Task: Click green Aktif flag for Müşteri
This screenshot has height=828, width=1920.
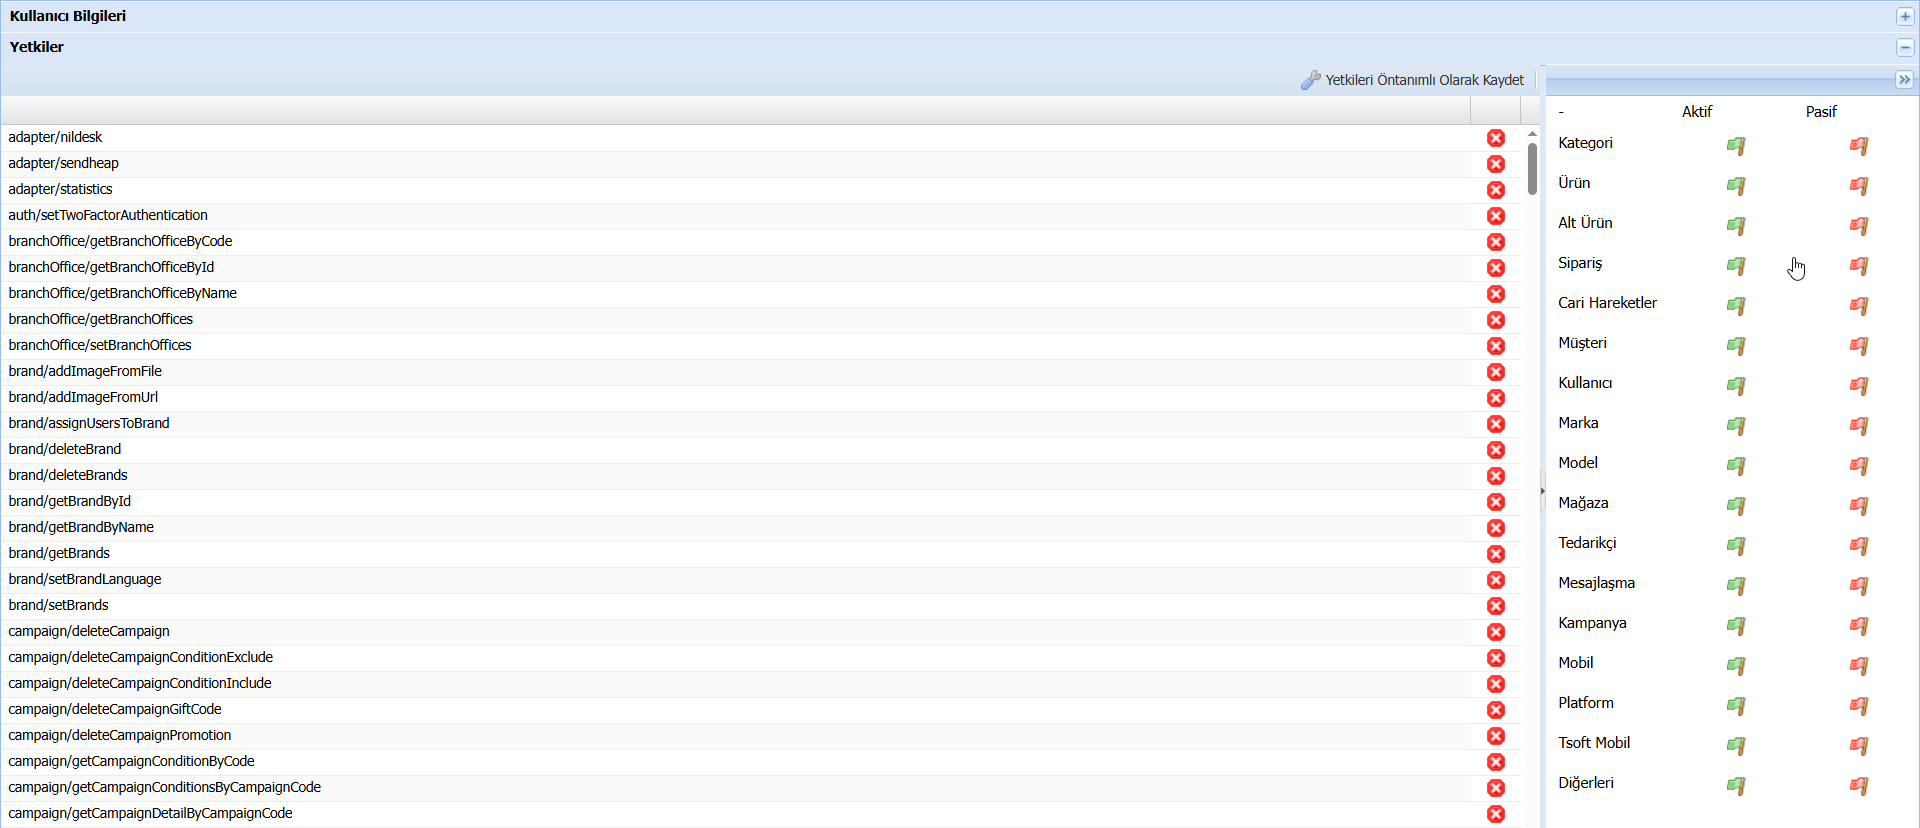Action: pos(1735,346)
